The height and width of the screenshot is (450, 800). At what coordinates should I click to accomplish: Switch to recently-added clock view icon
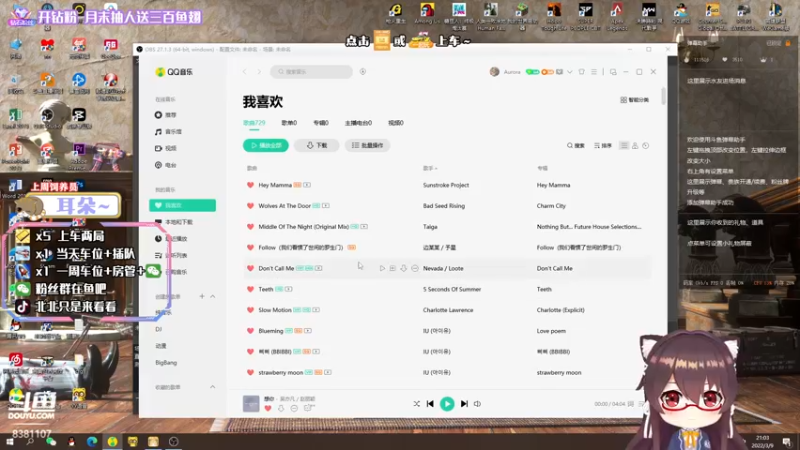646,145
